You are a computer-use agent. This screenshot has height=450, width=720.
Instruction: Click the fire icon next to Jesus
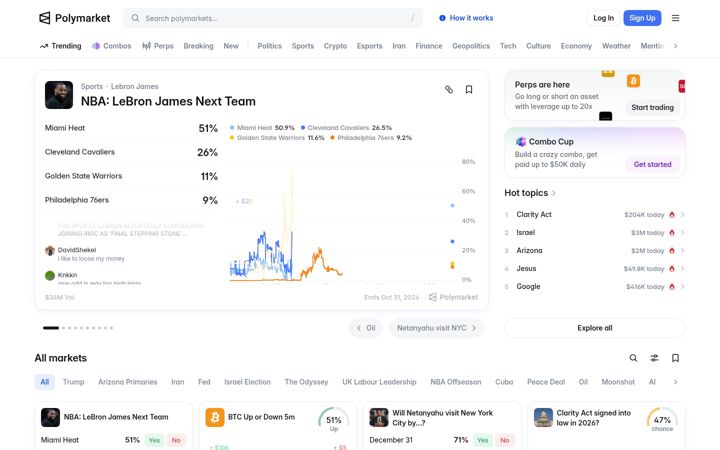tap(672, 268)
